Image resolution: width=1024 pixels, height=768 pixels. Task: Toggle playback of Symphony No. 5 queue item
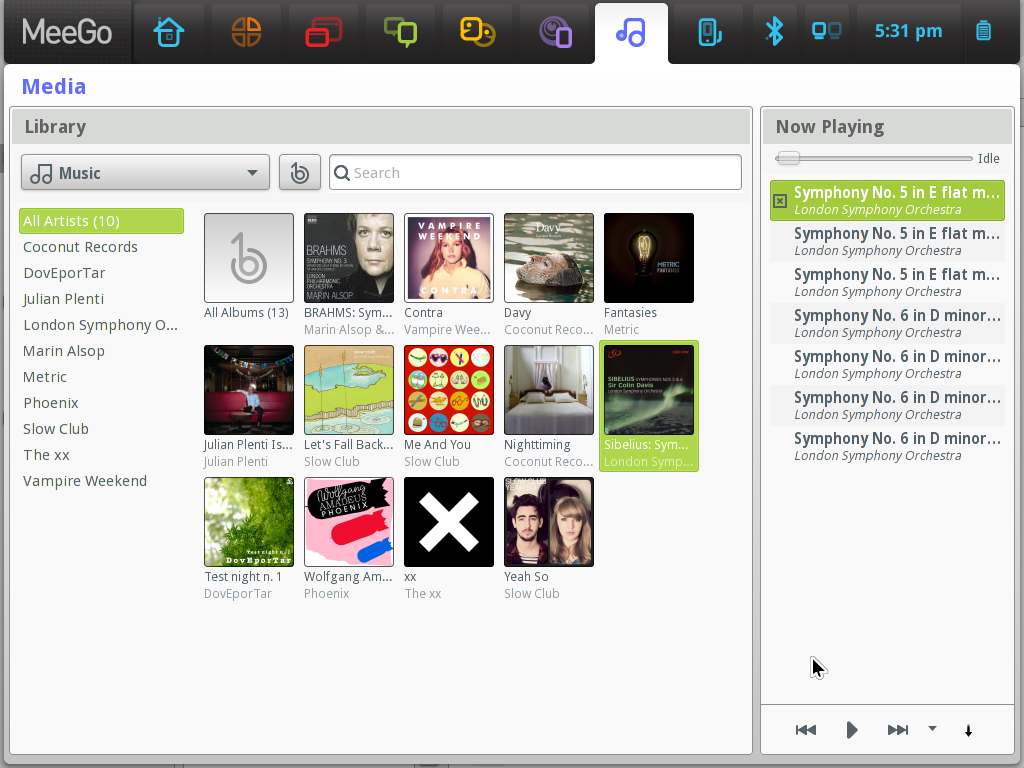pyautogui.click(x=781, y=200)
